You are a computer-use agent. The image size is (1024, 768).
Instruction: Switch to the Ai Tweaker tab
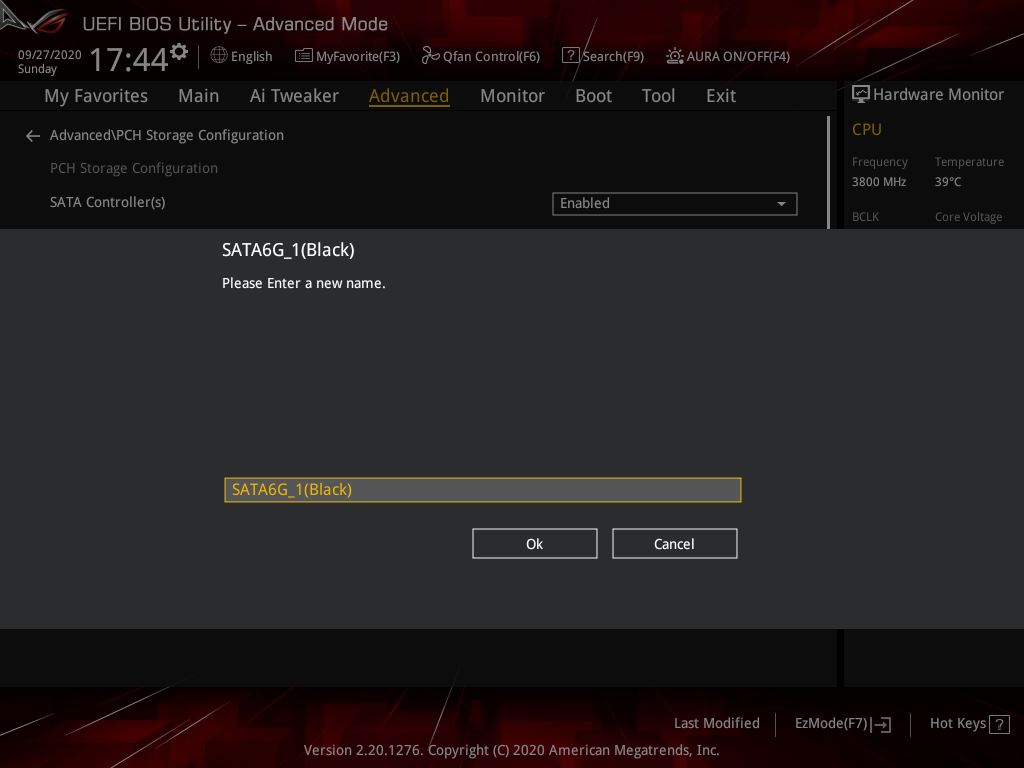tap(294, 96)
